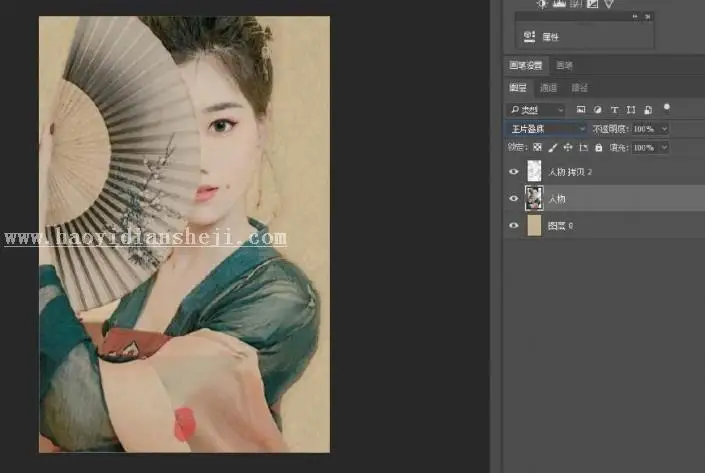This screenshot has height=473, width=705.
Task: Open the layer filter type (类型) dropdown
Action: click(536, 110)
